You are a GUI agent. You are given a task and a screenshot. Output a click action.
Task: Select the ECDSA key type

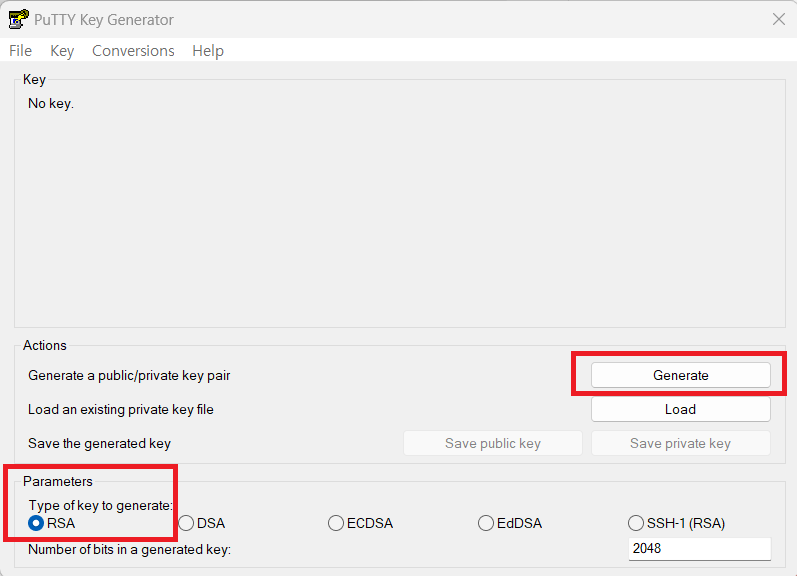(360, 523)
